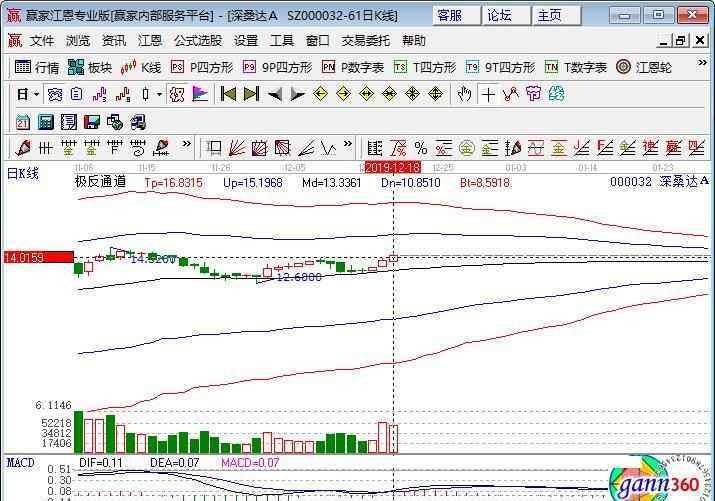
Task: Open the 日 period dropdown
Action: 27,94
